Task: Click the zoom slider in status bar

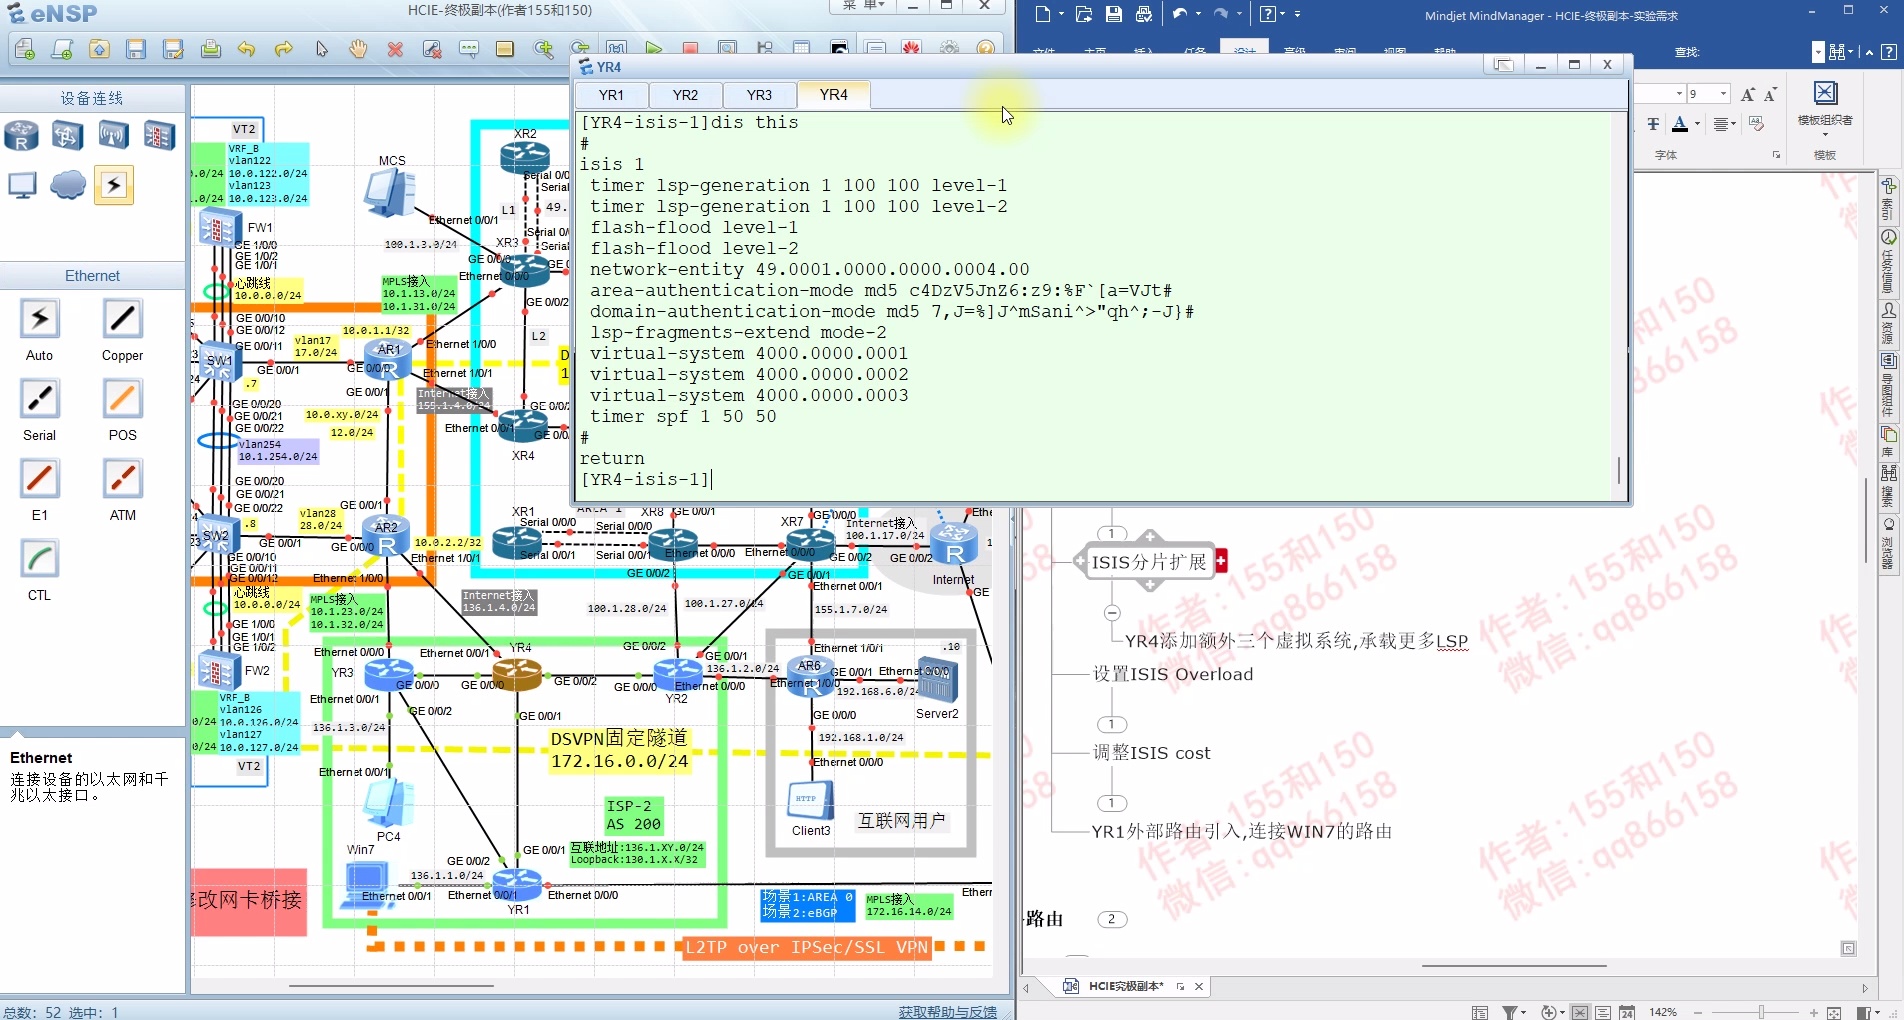Action: click(x=1760, y=1012)
